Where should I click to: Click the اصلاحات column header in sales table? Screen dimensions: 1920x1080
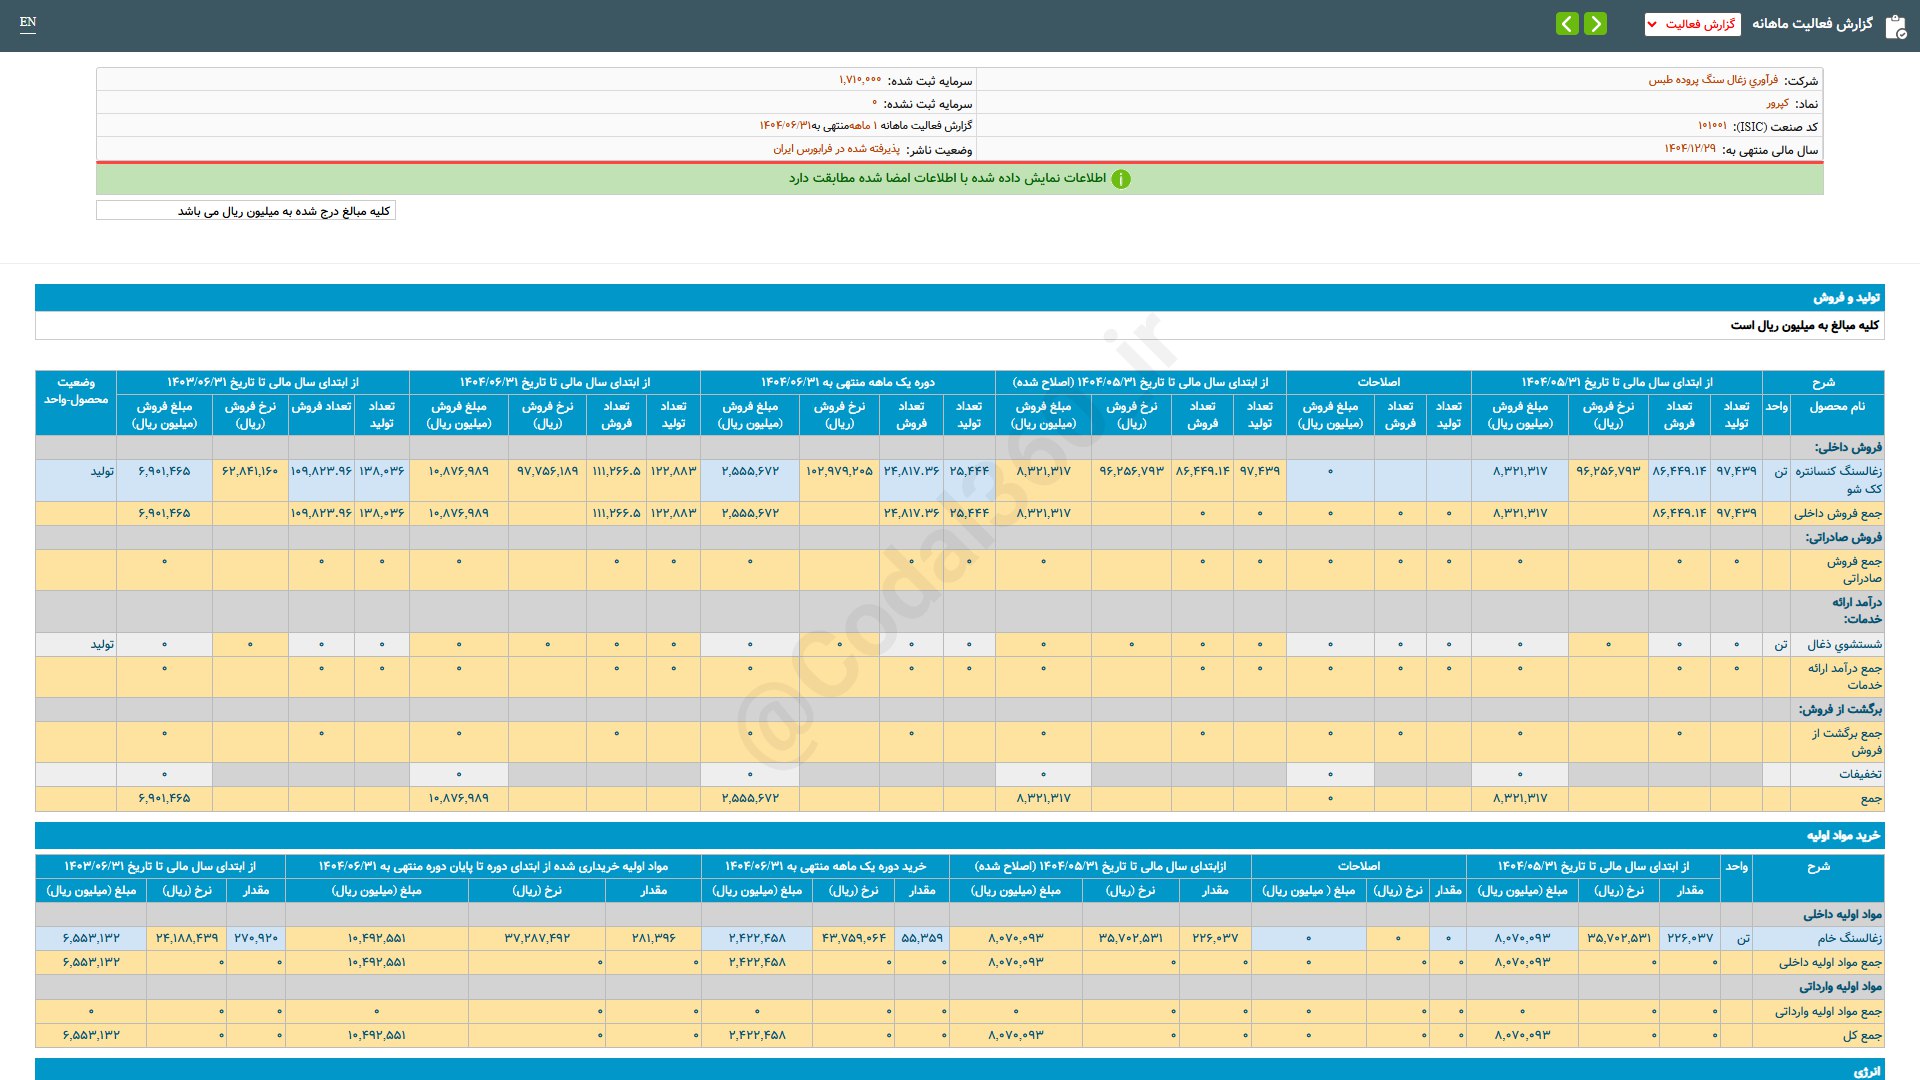(x=1378, y=383)
